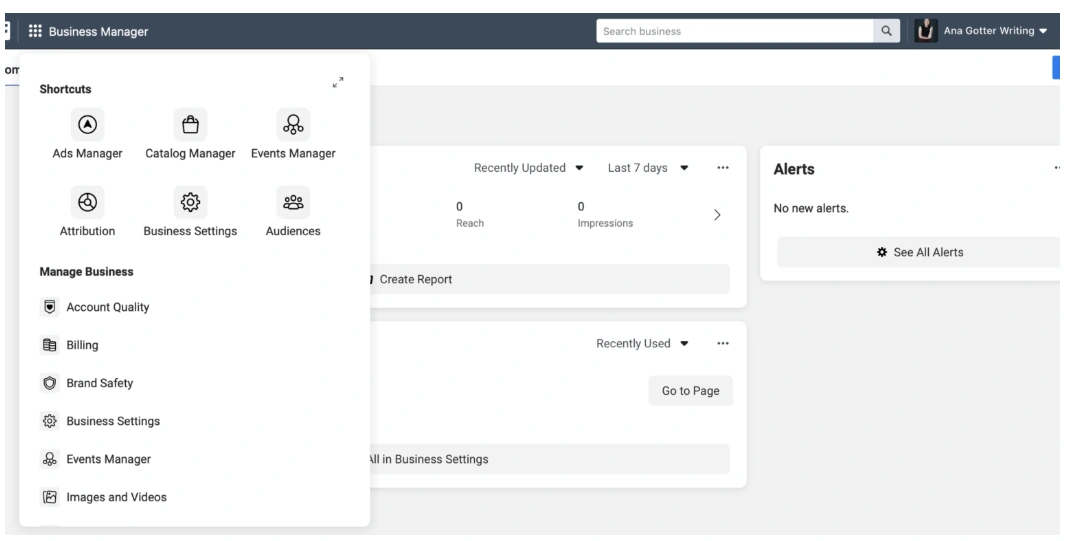1065x541 pixels.
Task: Click the Go to Page button
Action: tap(690, 391)
